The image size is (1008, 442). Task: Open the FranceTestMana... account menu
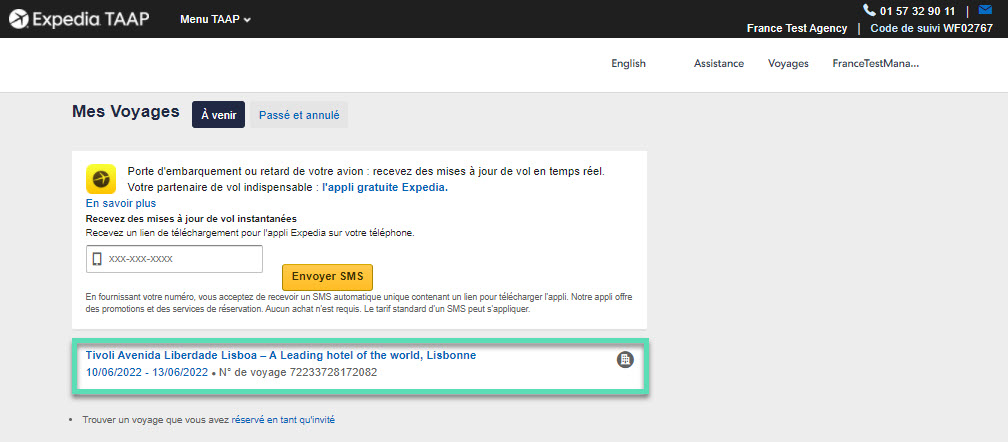[876, 64]
